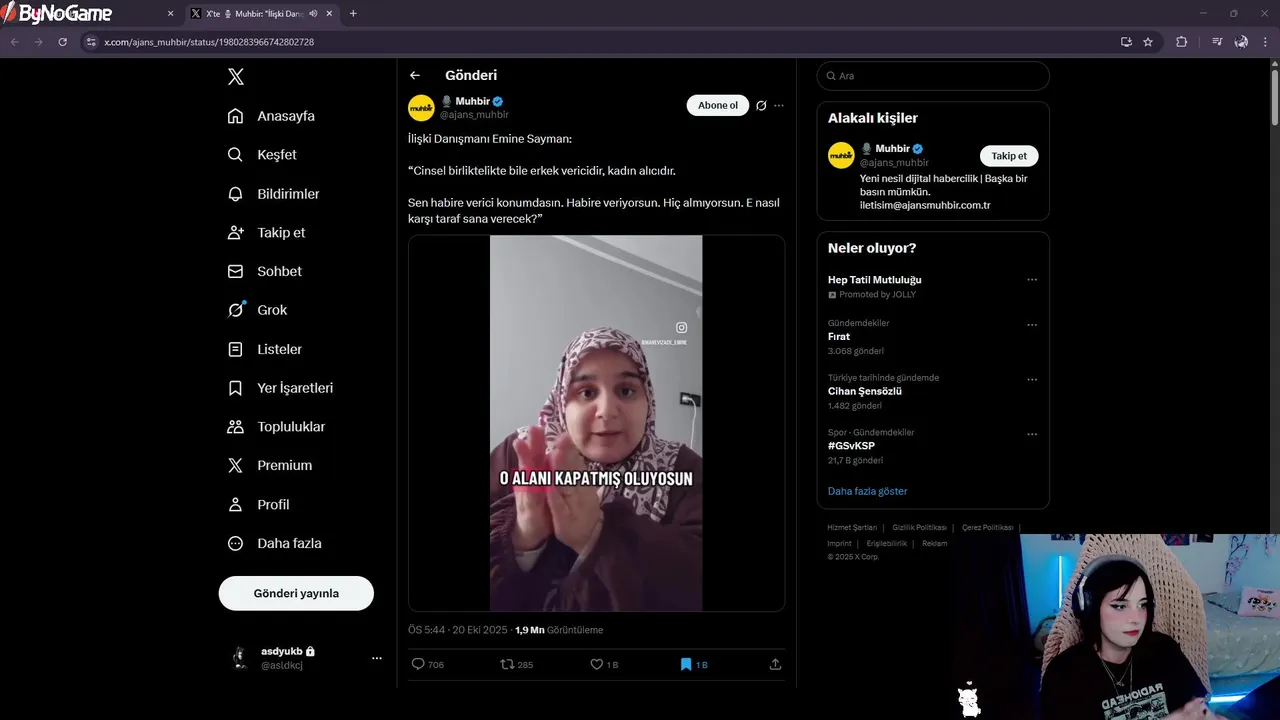
Task: Open Reklam footer link
Action: 934,543
